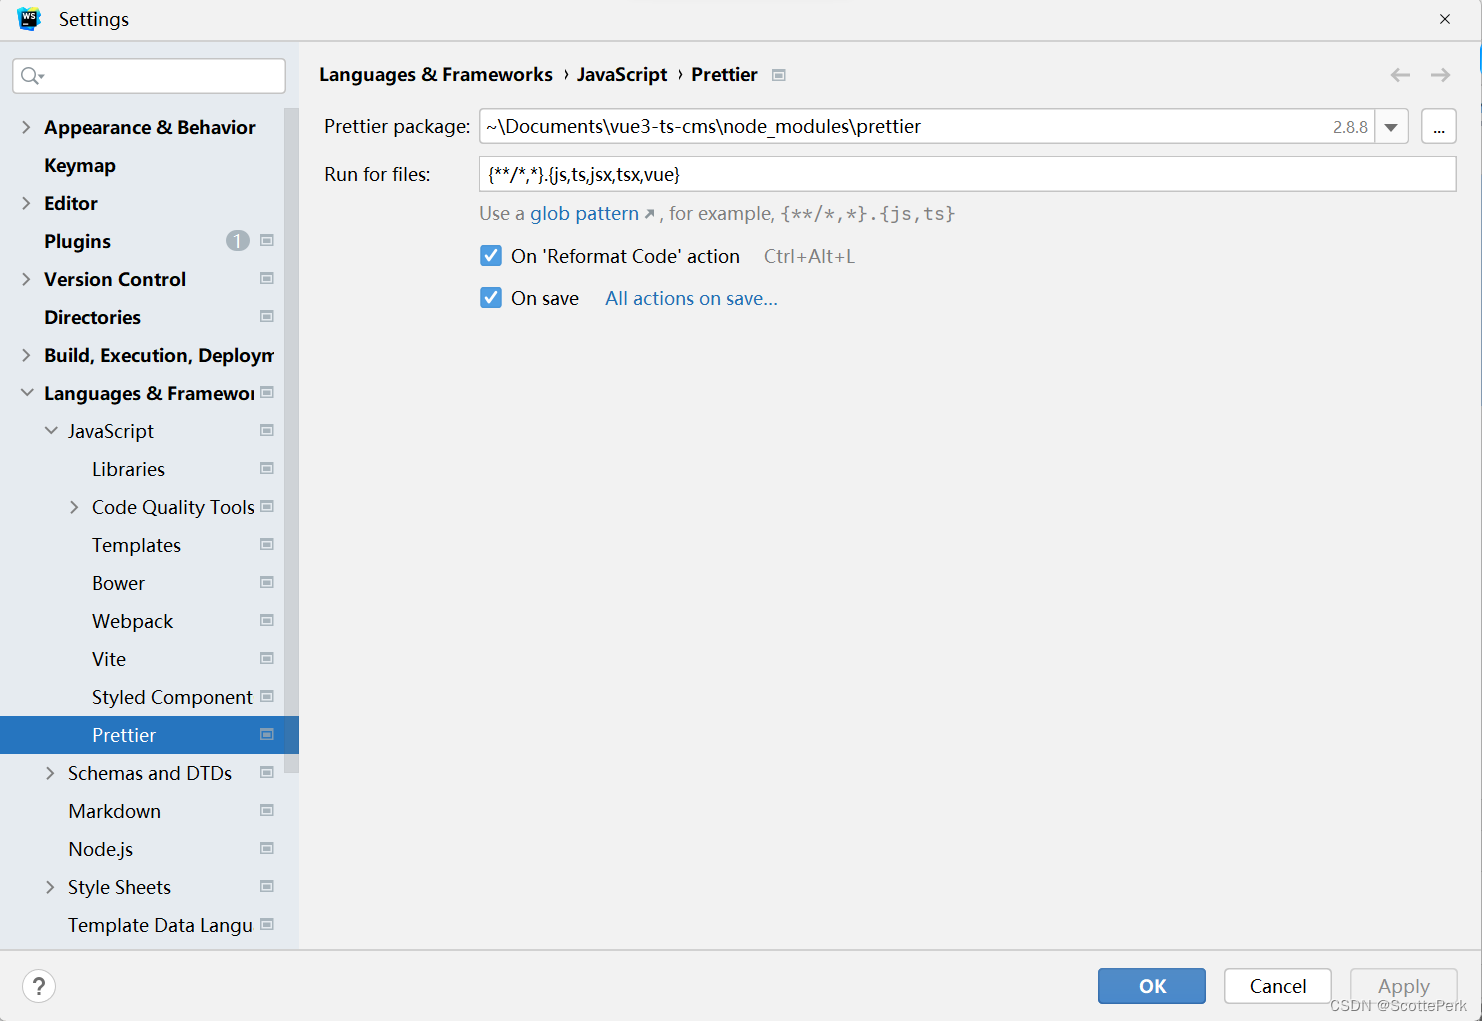Screen dimensions: 1482x1021
Task: Expand the Version Control section
Action: pos(26,279)
